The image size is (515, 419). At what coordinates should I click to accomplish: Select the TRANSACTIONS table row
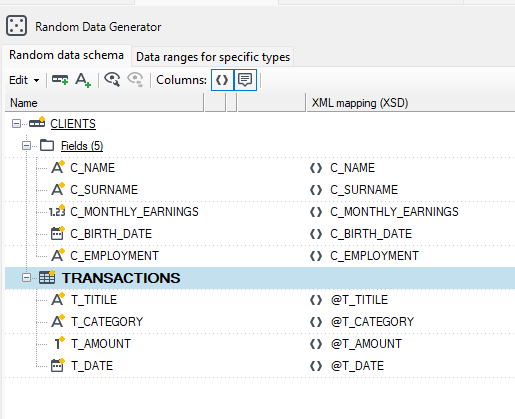point(260,278)
